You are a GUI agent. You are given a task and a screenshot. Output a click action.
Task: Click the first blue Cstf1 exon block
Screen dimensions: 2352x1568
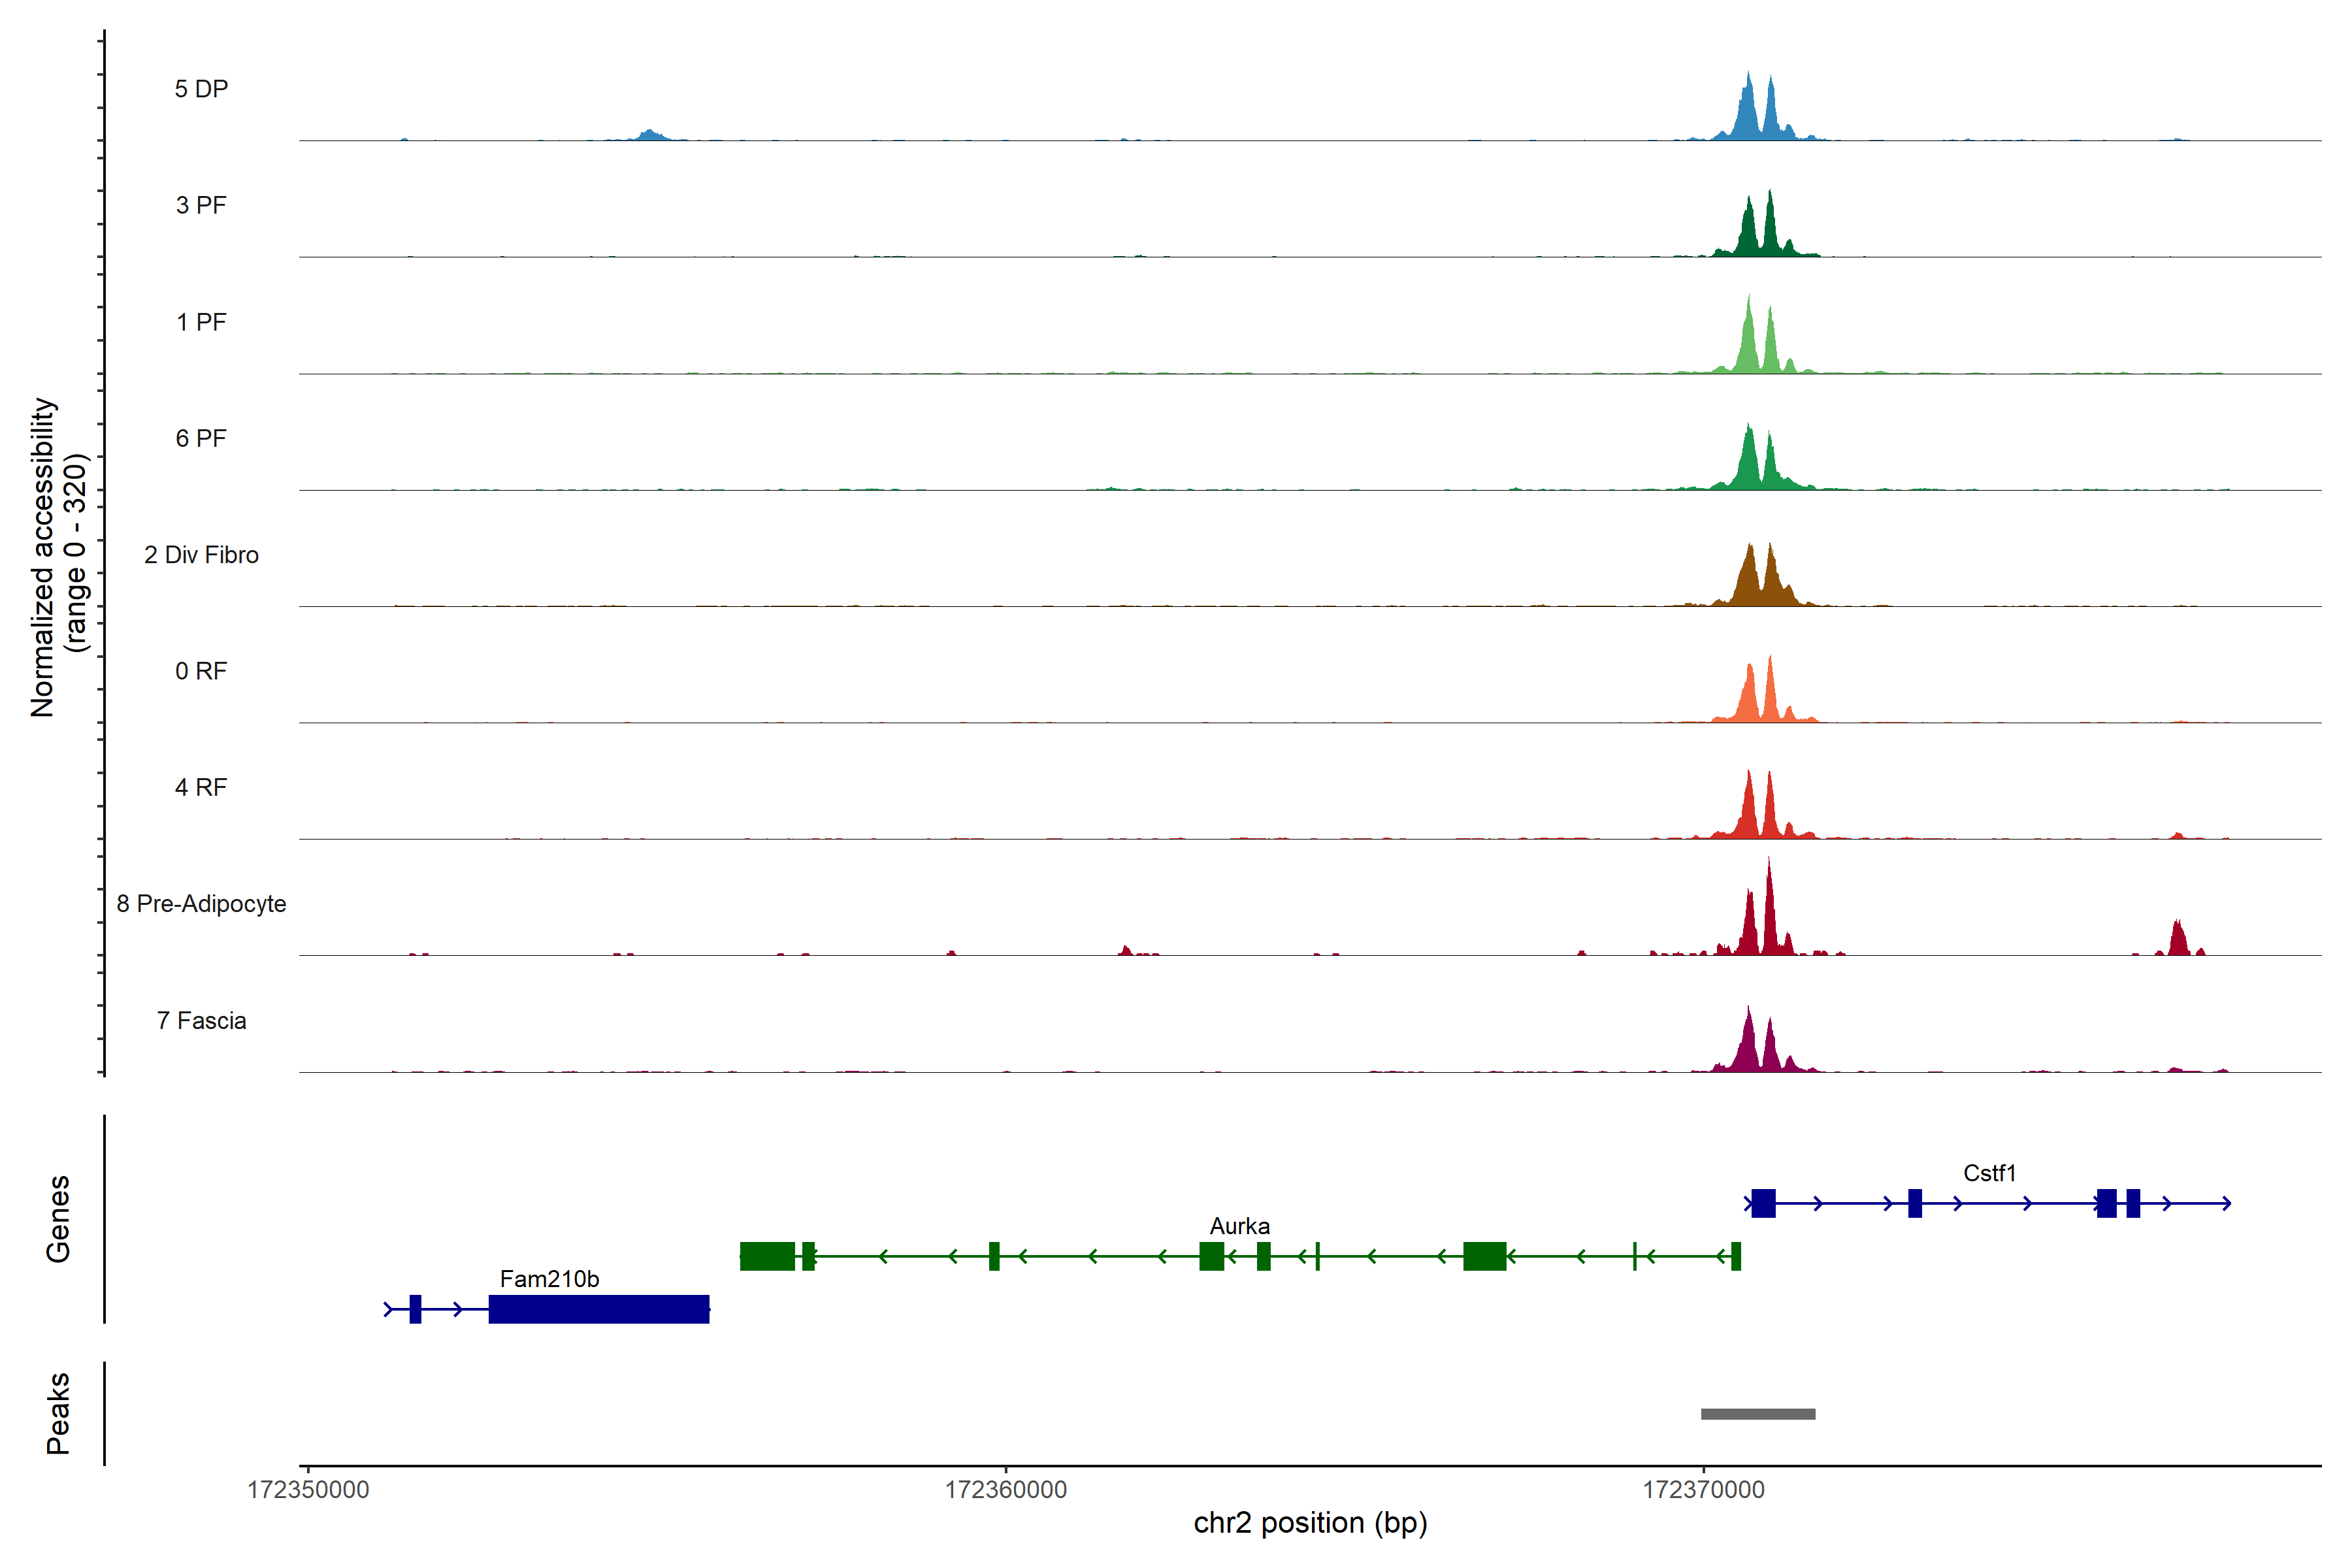(1763, 1203)
